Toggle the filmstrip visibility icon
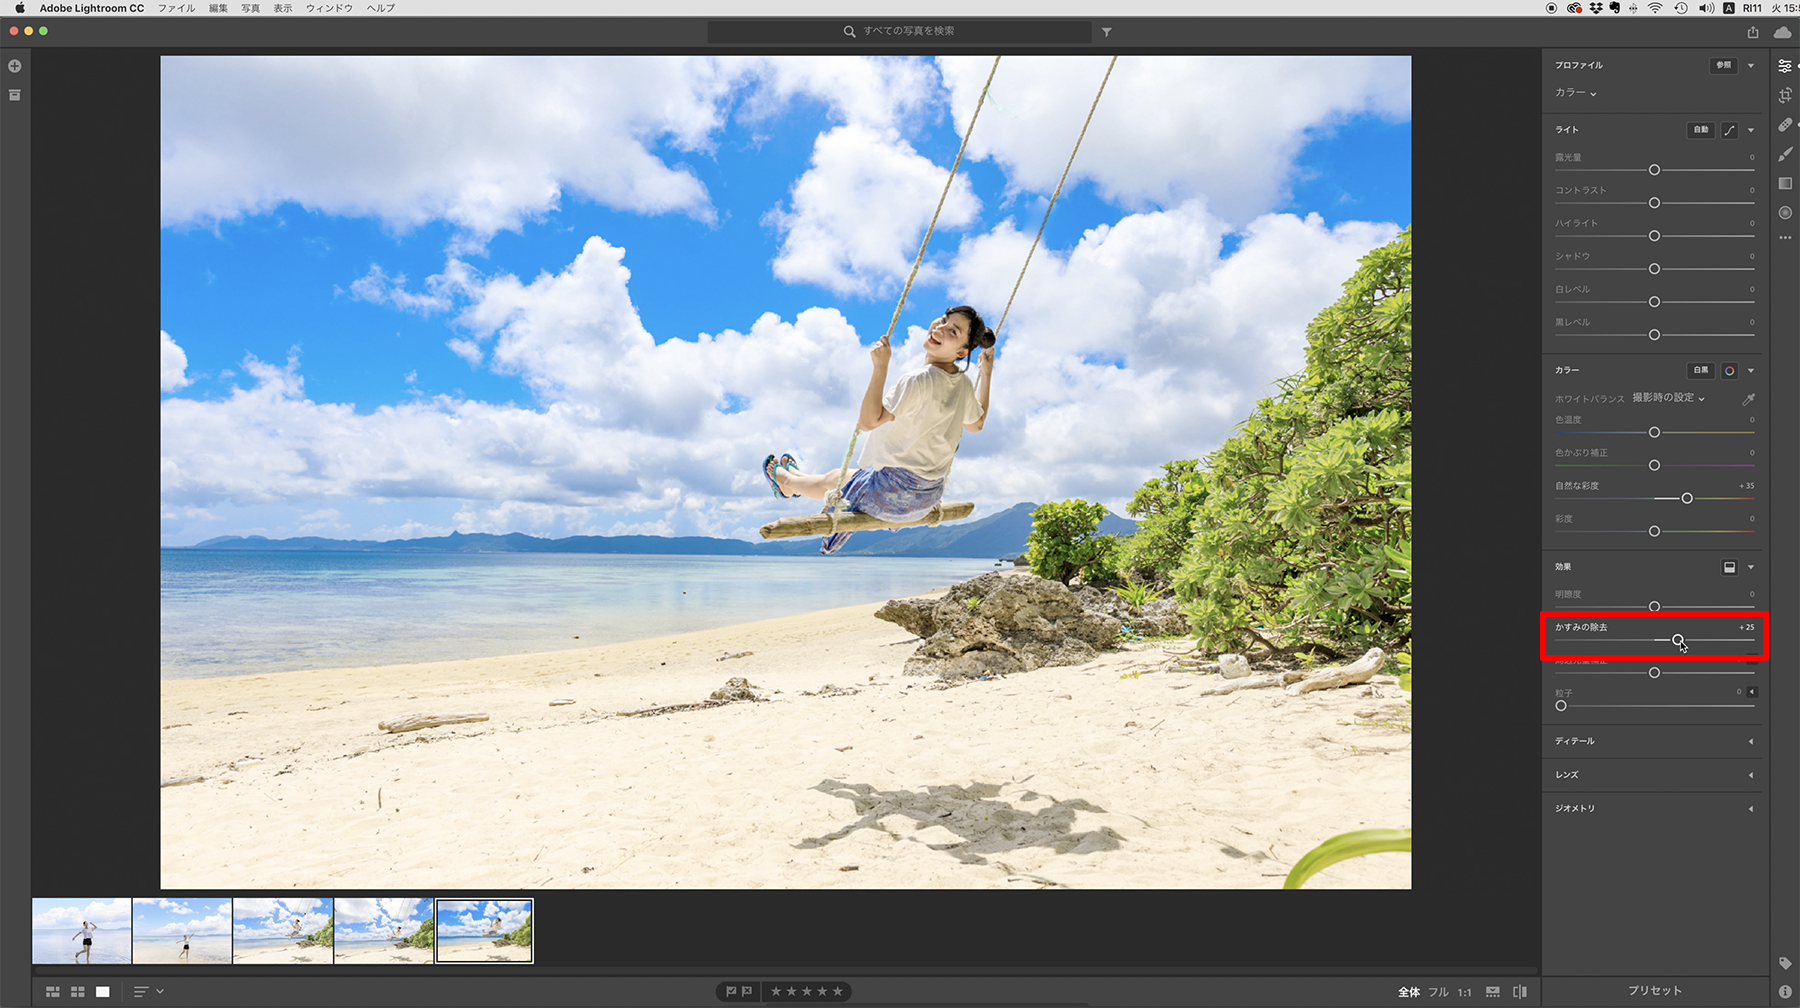Viewport: 1800px width, 1008px height. point(1493,992)
